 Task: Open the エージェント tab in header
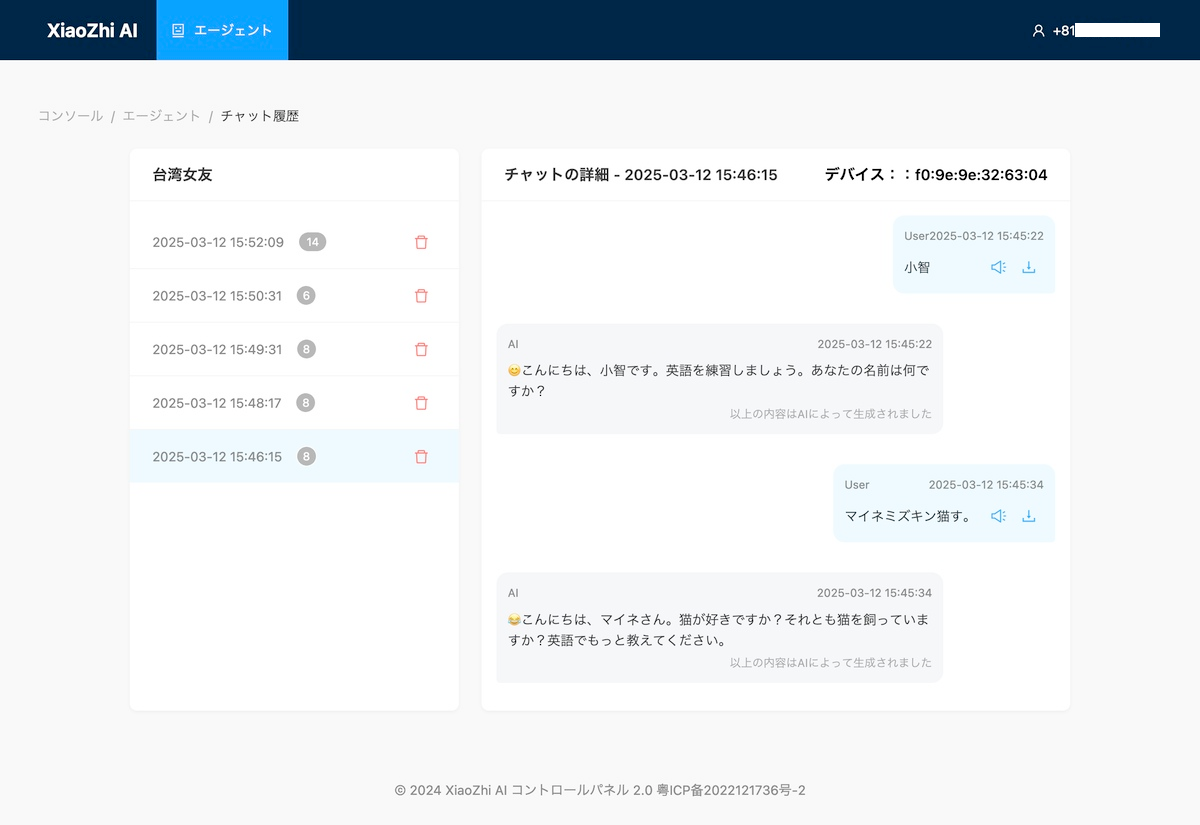(222, 30)
